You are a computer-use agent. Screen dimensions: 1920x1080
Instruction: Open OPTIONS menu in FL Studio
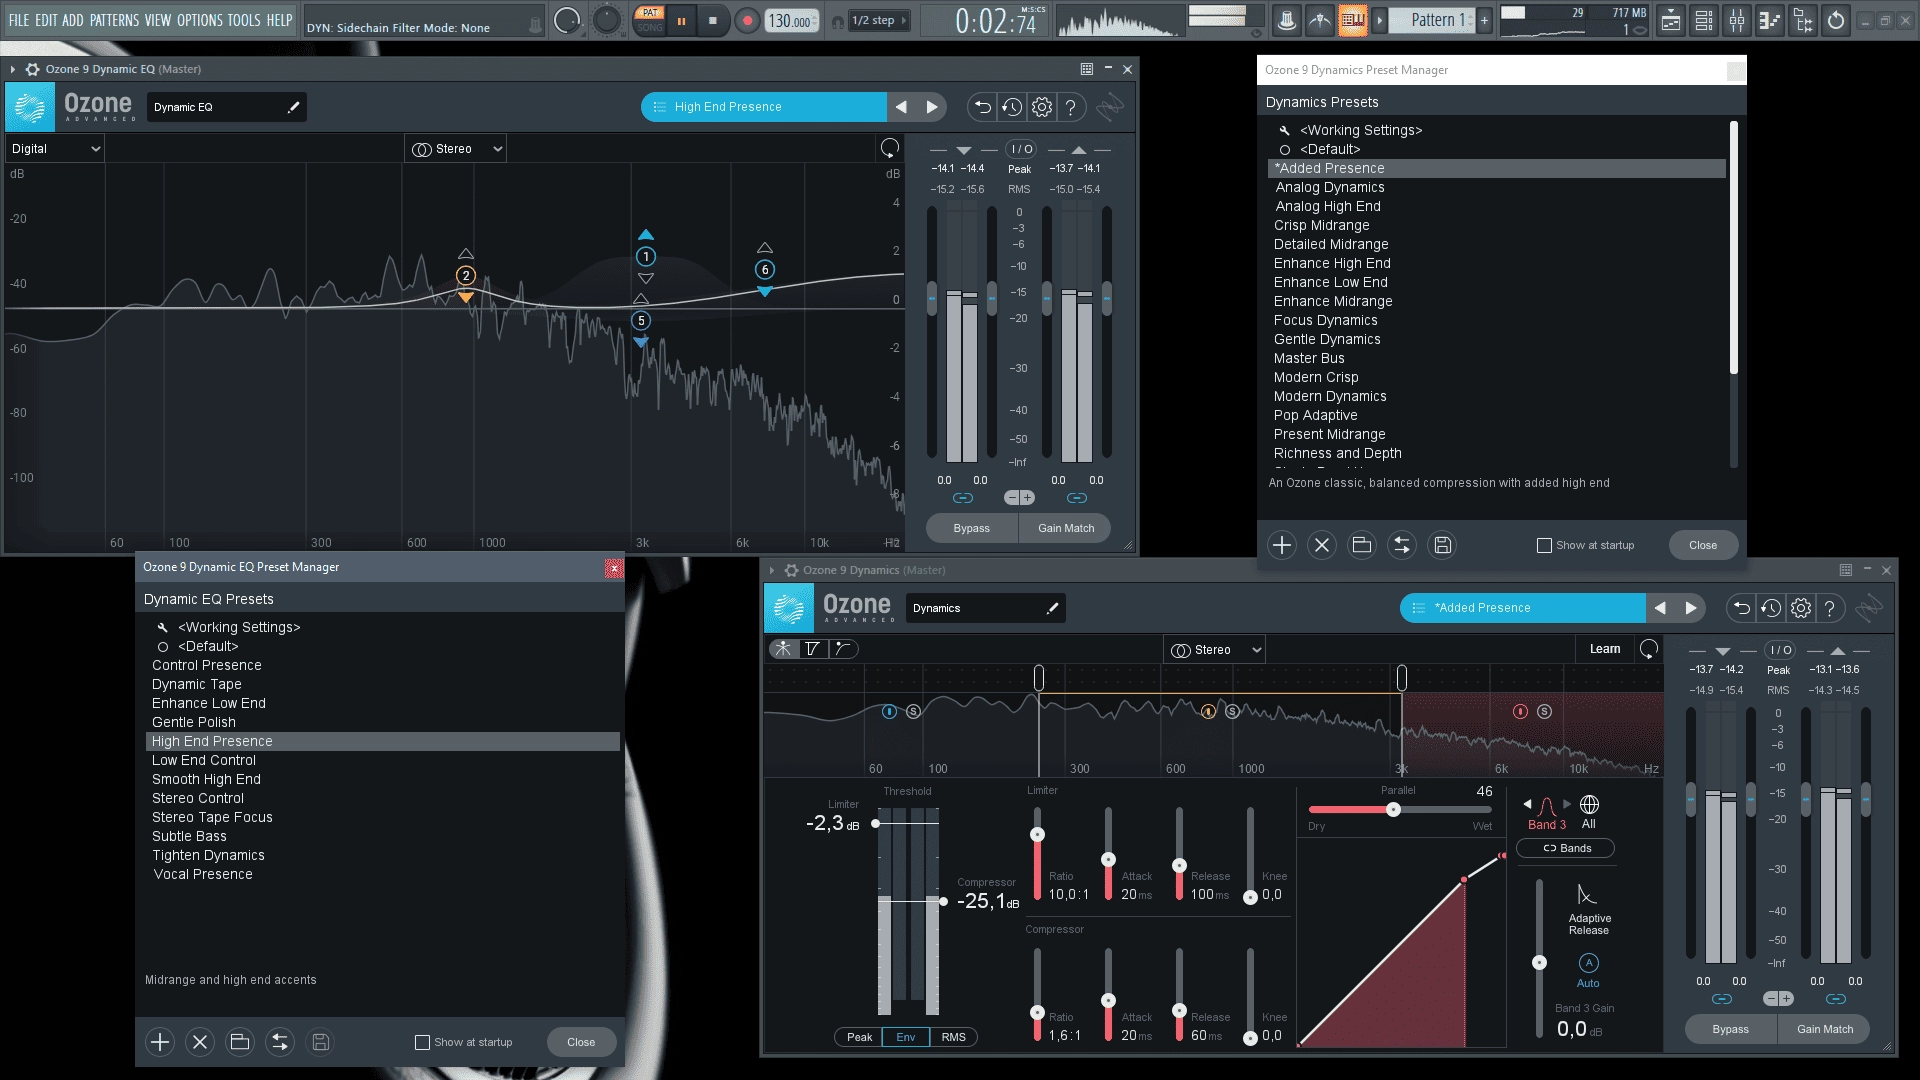tap(199, 20)
